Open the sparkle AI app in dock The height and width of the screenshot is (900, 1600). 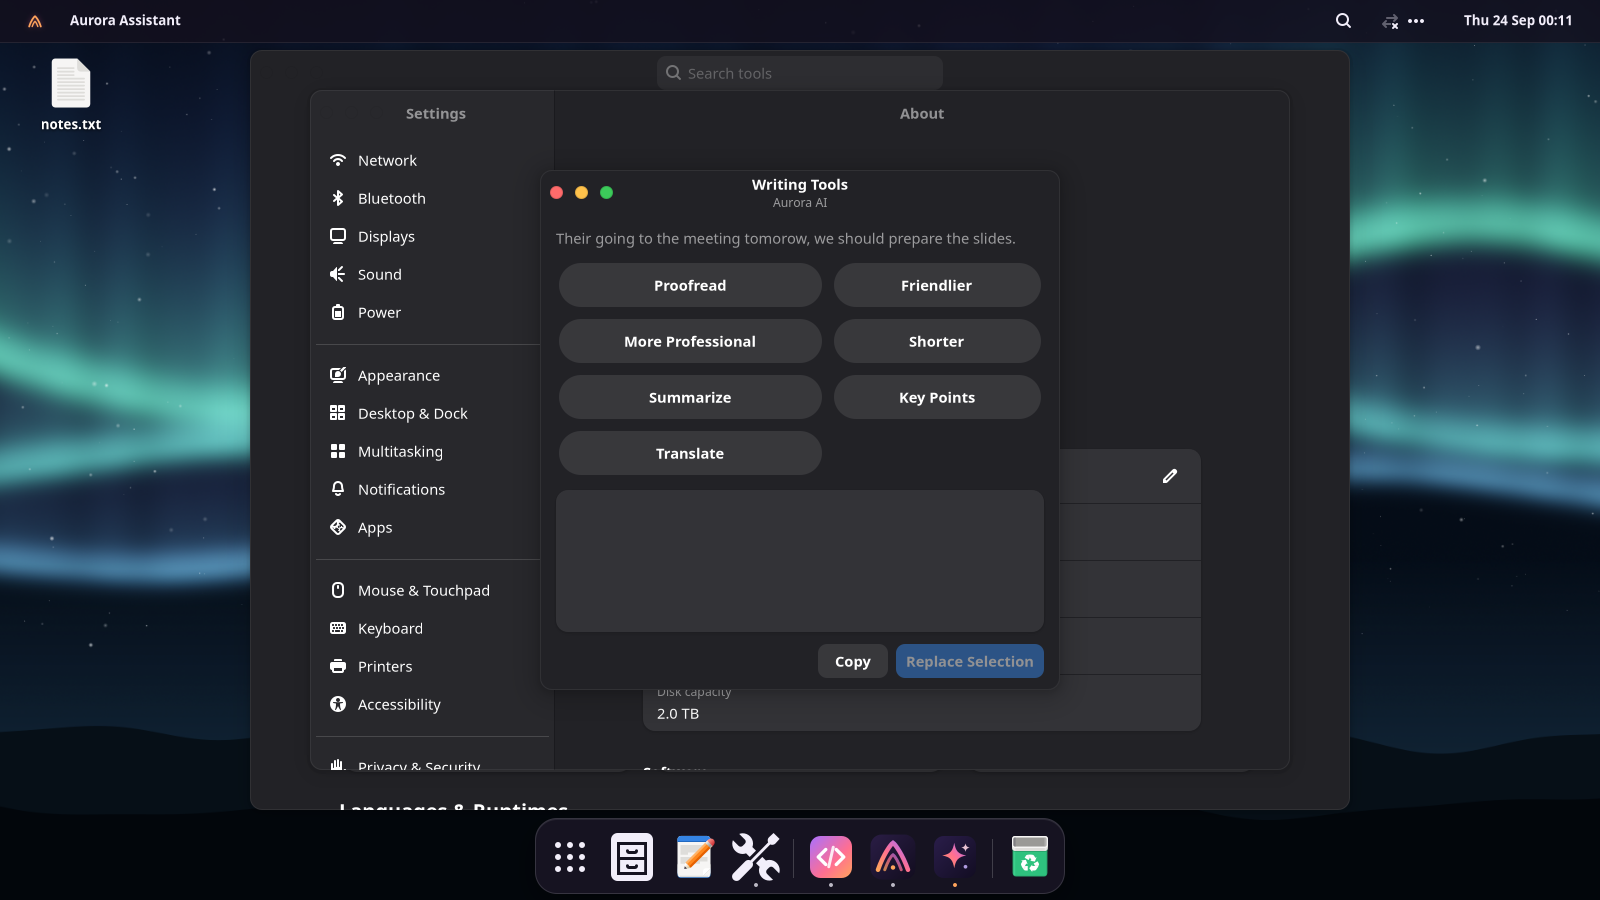coord(955,857)
